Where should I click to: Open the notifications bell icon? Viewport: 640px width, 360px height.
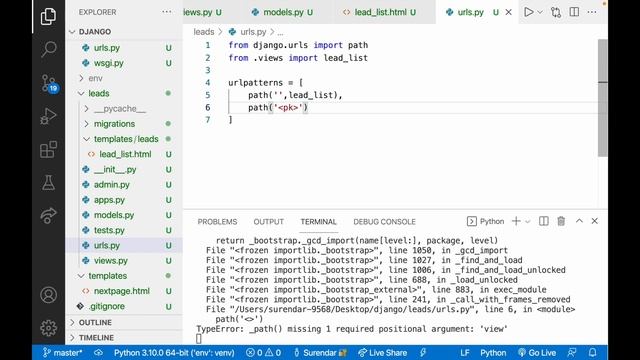pyautogui.click(x=593, y=353)
